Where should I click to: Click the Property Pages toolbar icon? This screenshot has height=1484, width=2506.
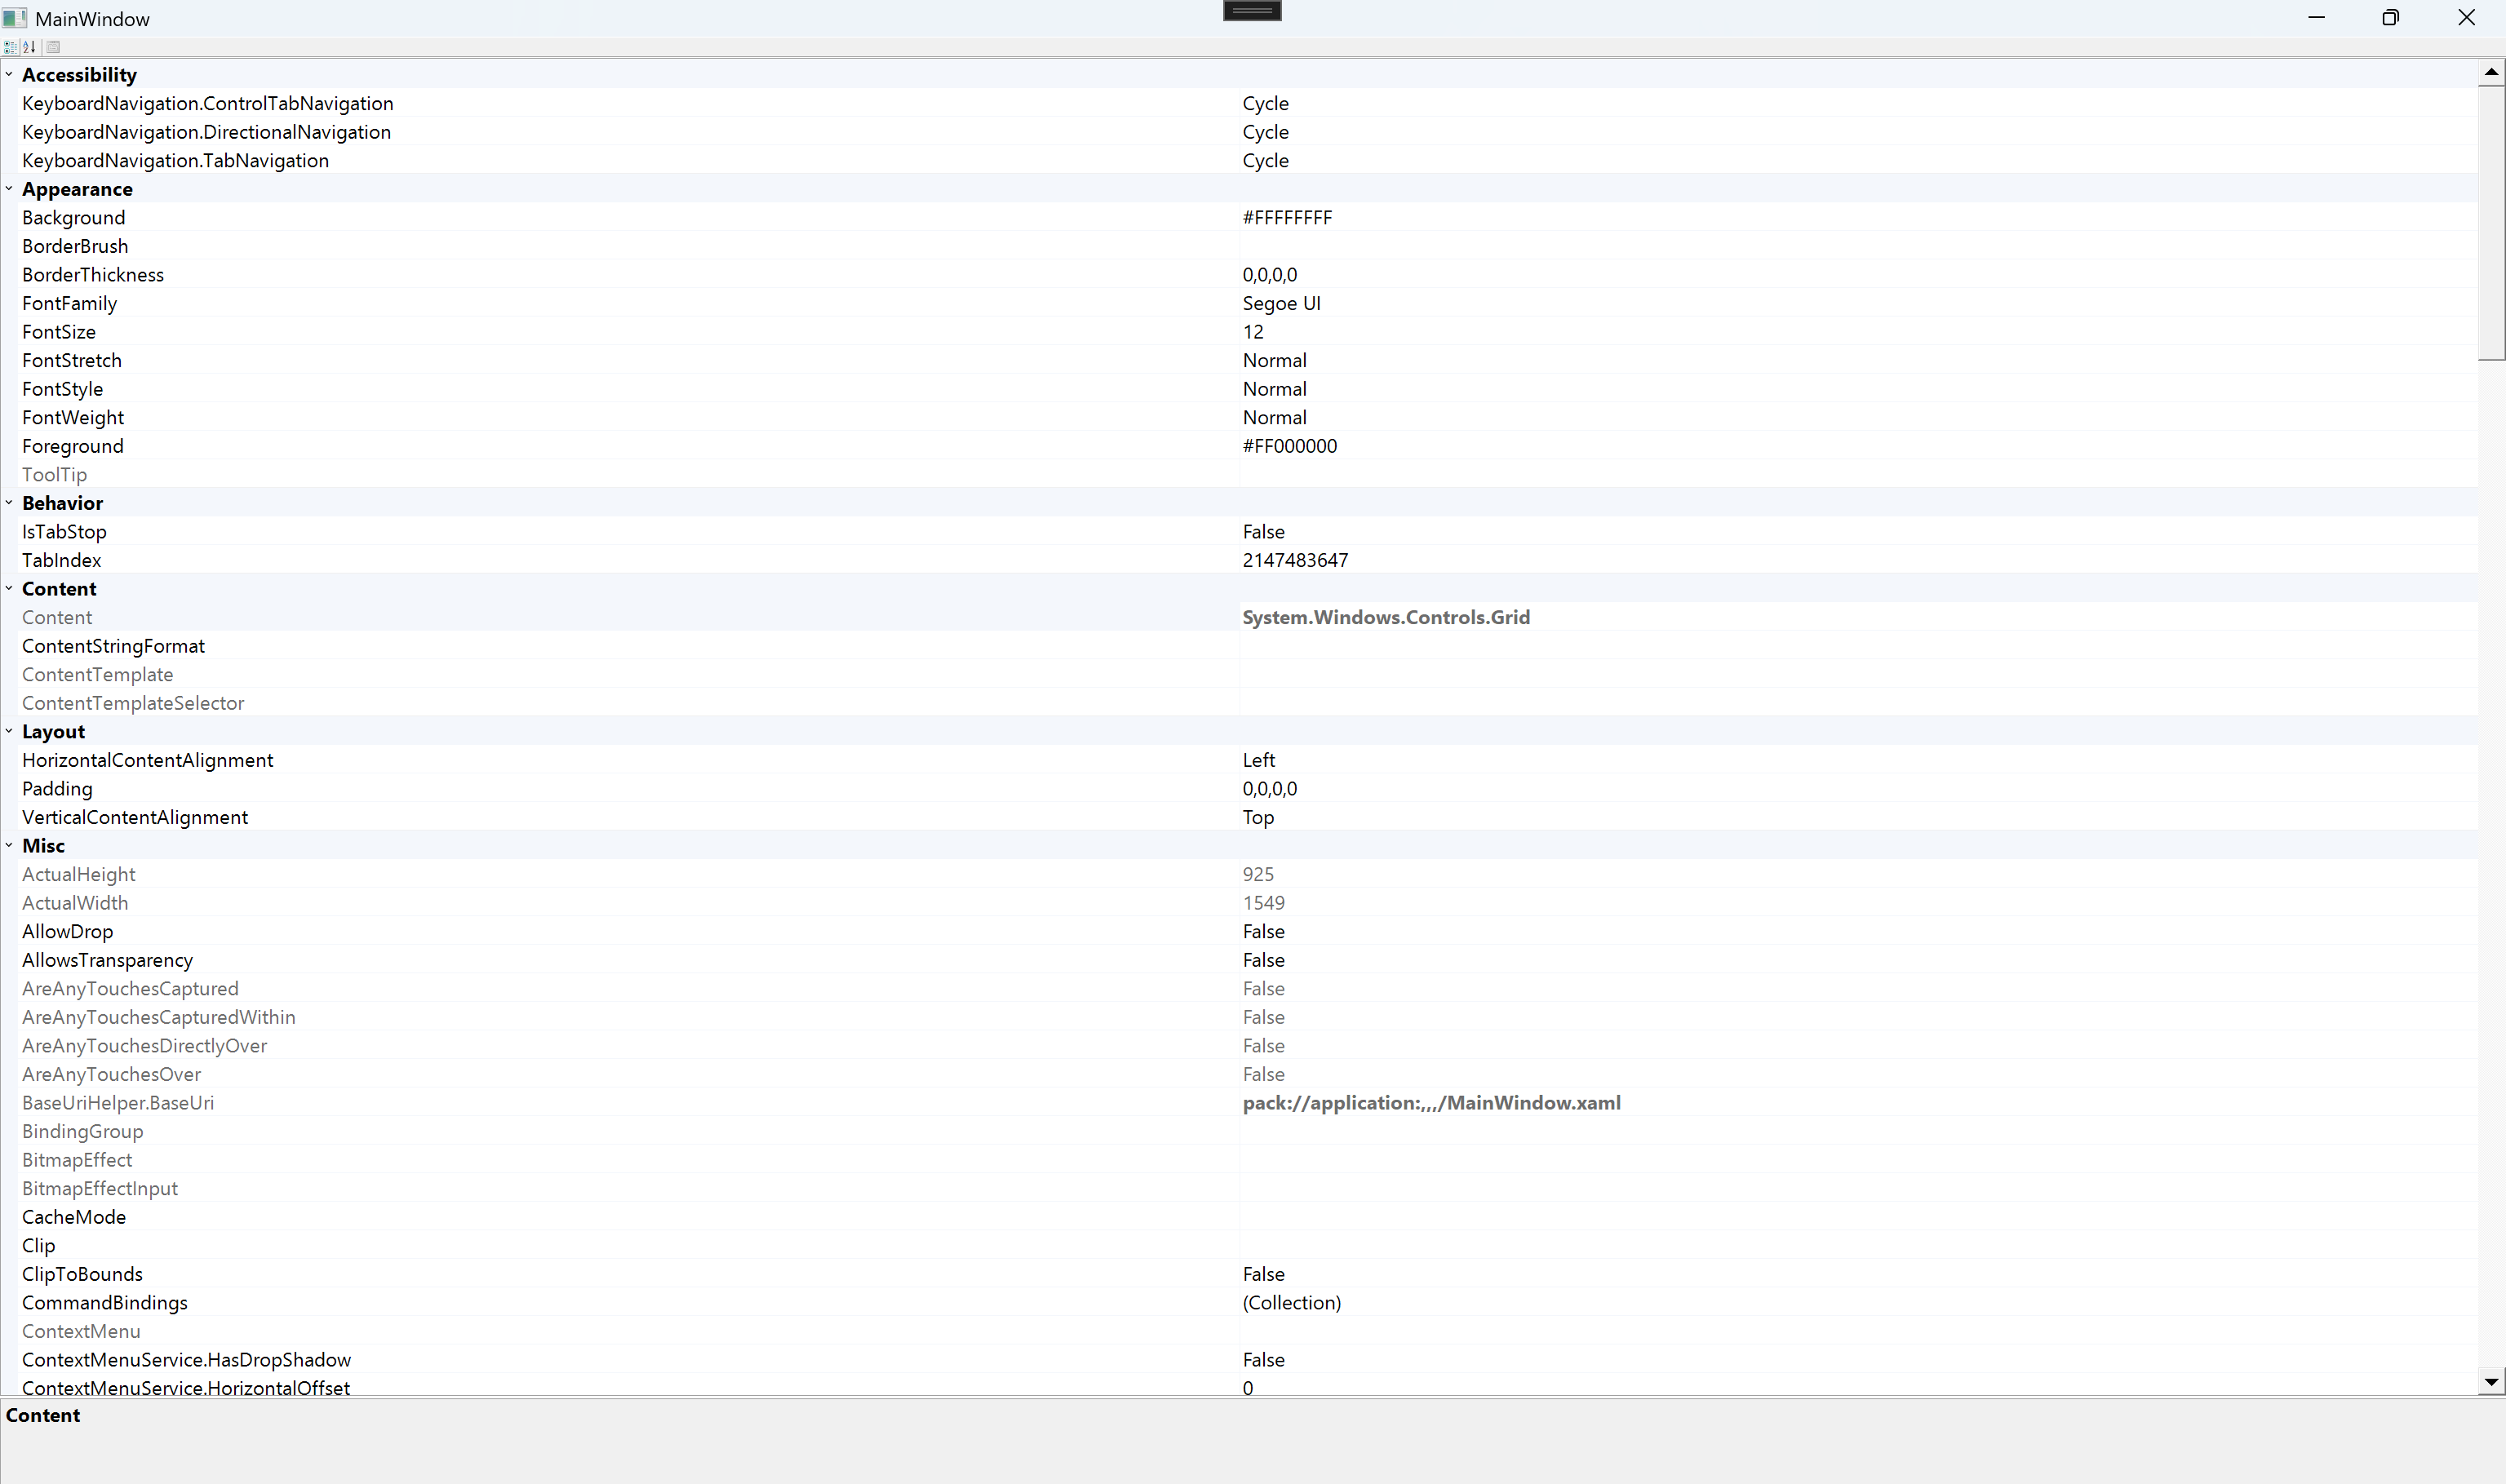click(x=54, y=47)
